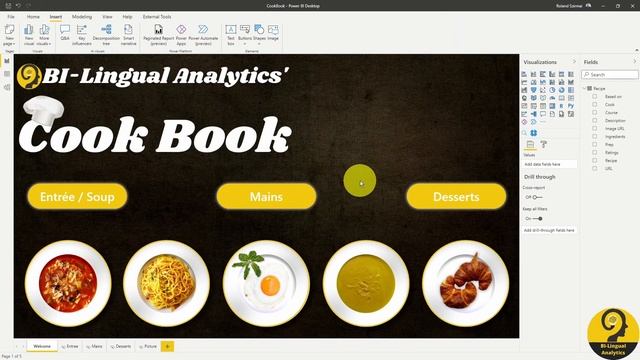Add a Smart narrative visual

point(128,35)
